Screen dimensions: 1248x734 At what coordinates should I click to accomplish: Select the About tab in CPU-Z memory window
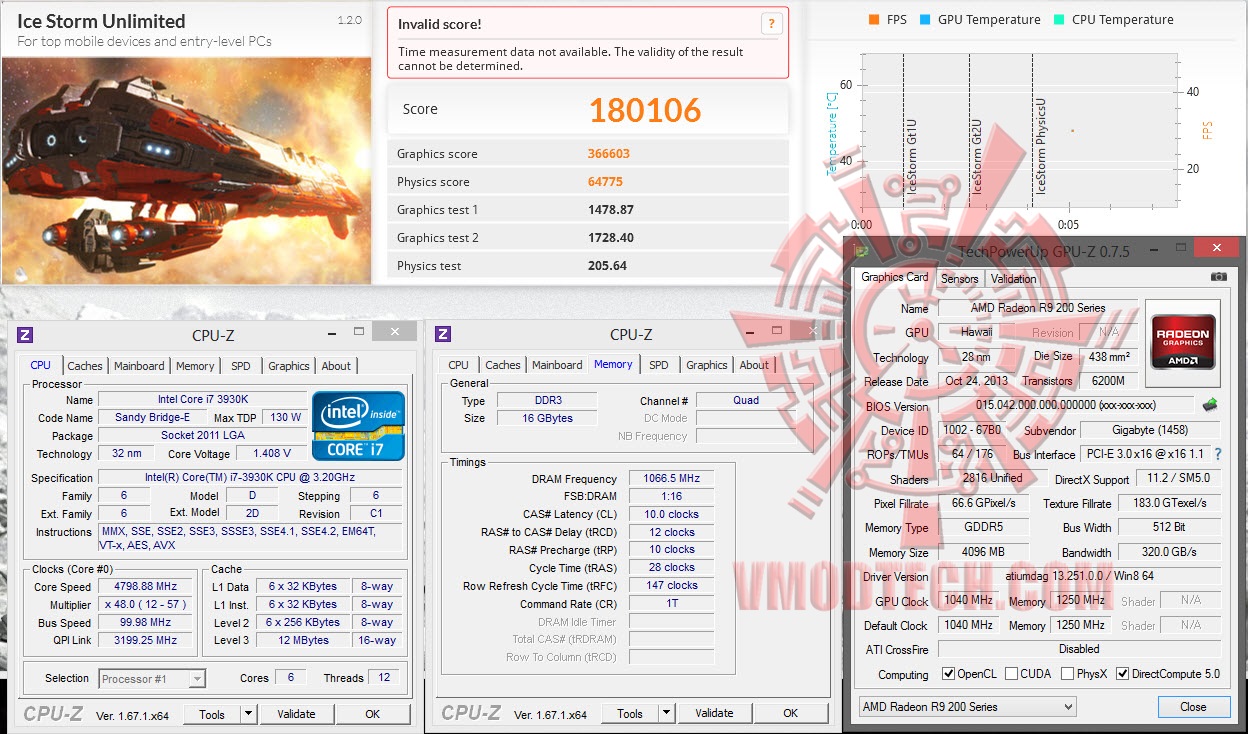[754, 365]
